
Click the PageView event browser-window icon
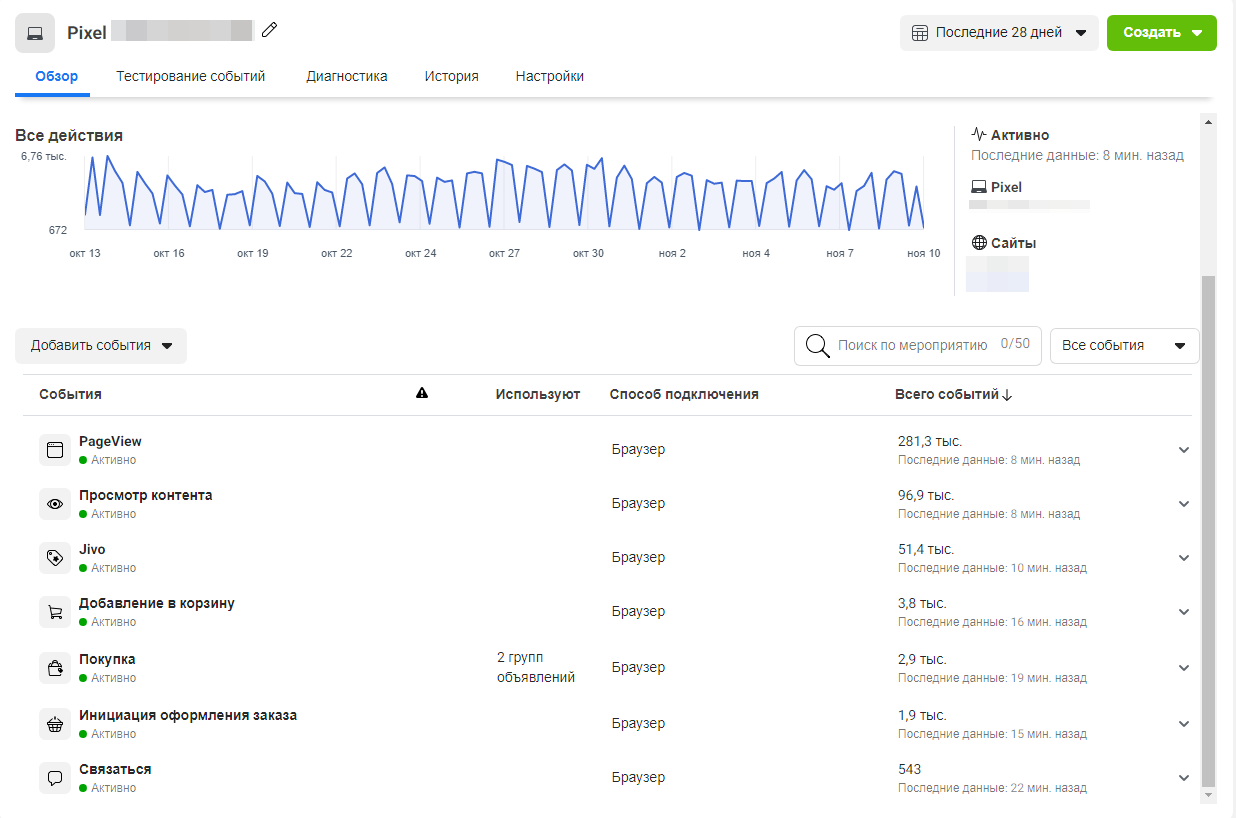tap(55, 450)
